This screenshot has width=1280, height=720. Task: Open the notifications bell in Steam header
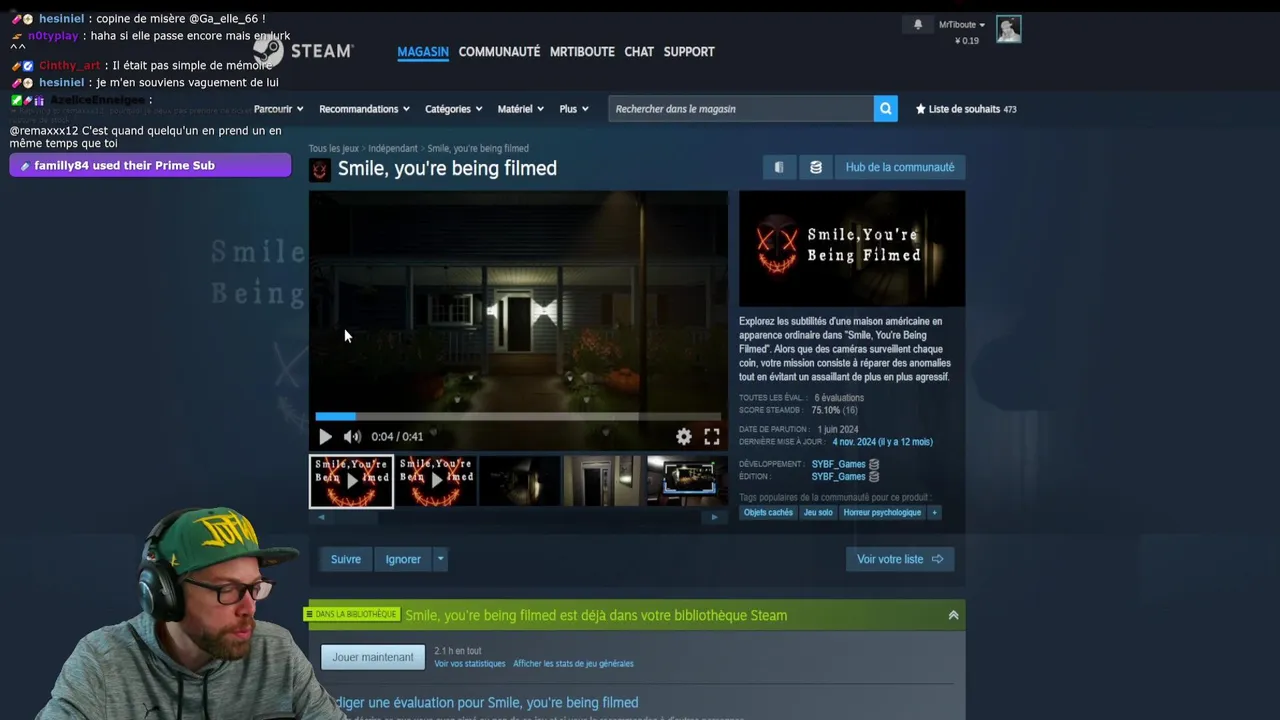(x=918, y=25)
